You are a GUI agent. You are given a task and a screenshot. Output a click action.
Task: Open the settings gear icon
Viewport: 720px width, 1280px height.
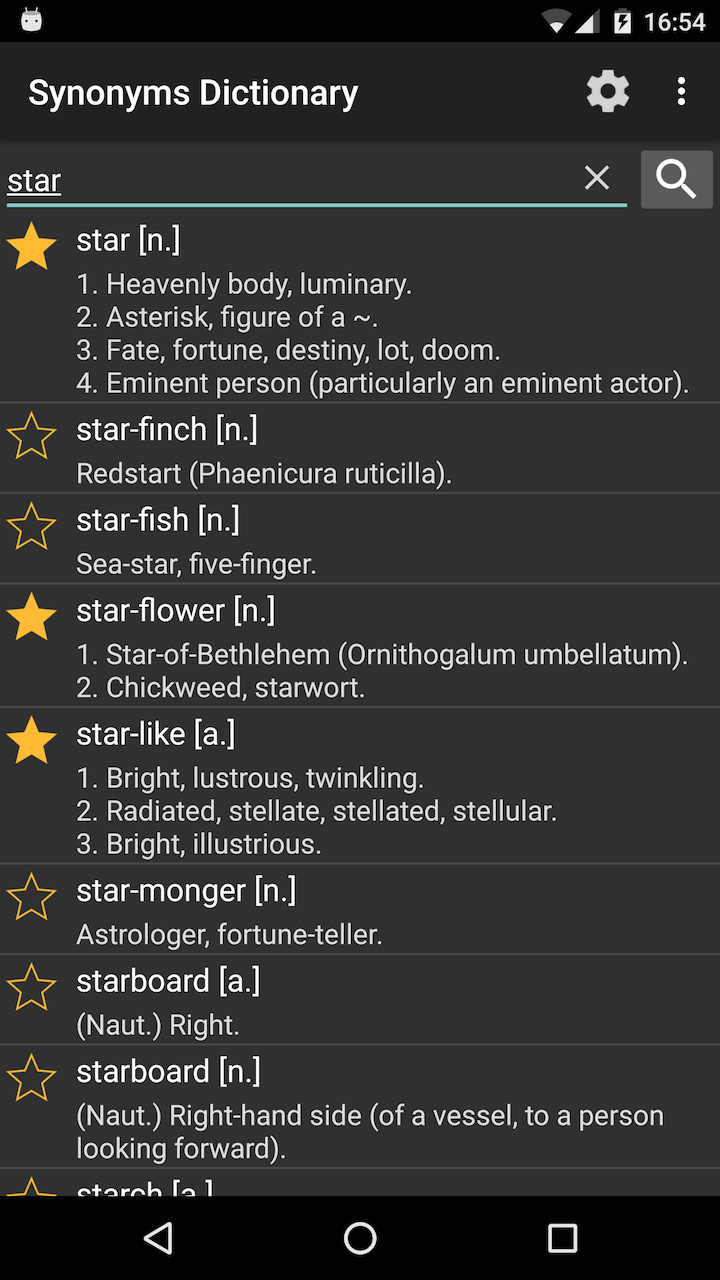(x=608, y=92)
